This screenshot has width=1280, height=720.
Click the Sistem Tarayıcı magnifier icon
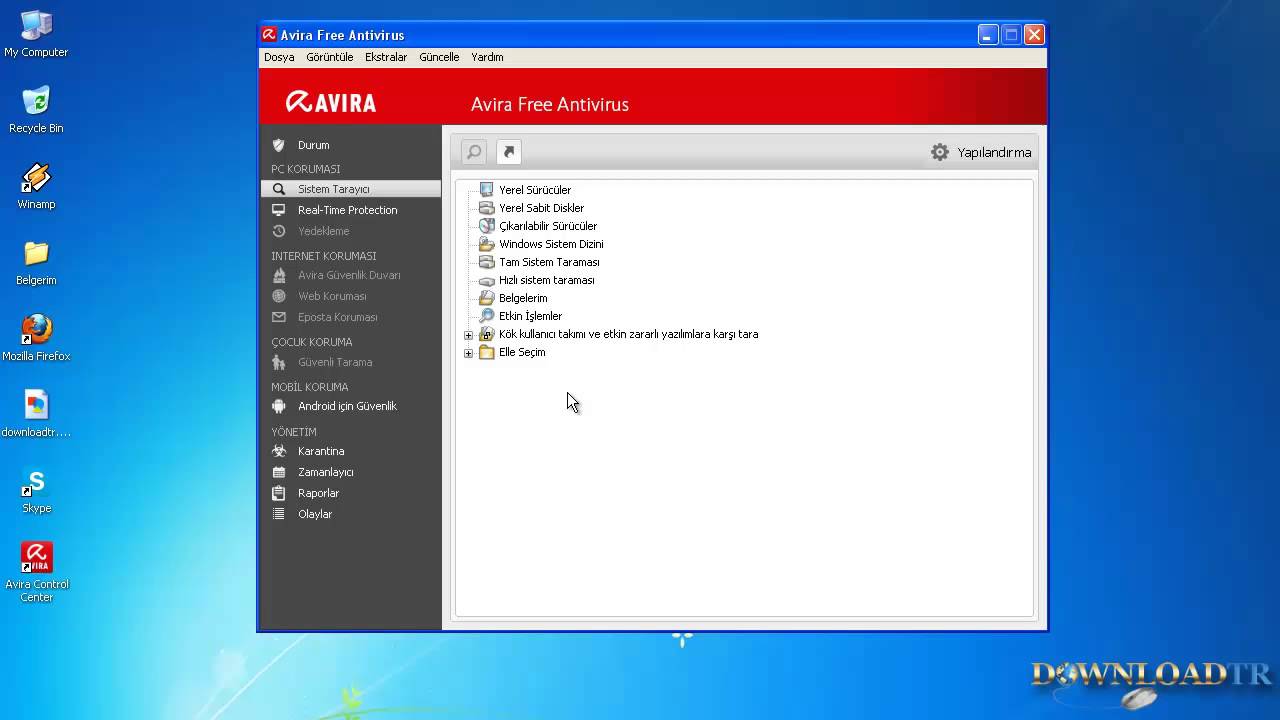(x=279, y=189)
